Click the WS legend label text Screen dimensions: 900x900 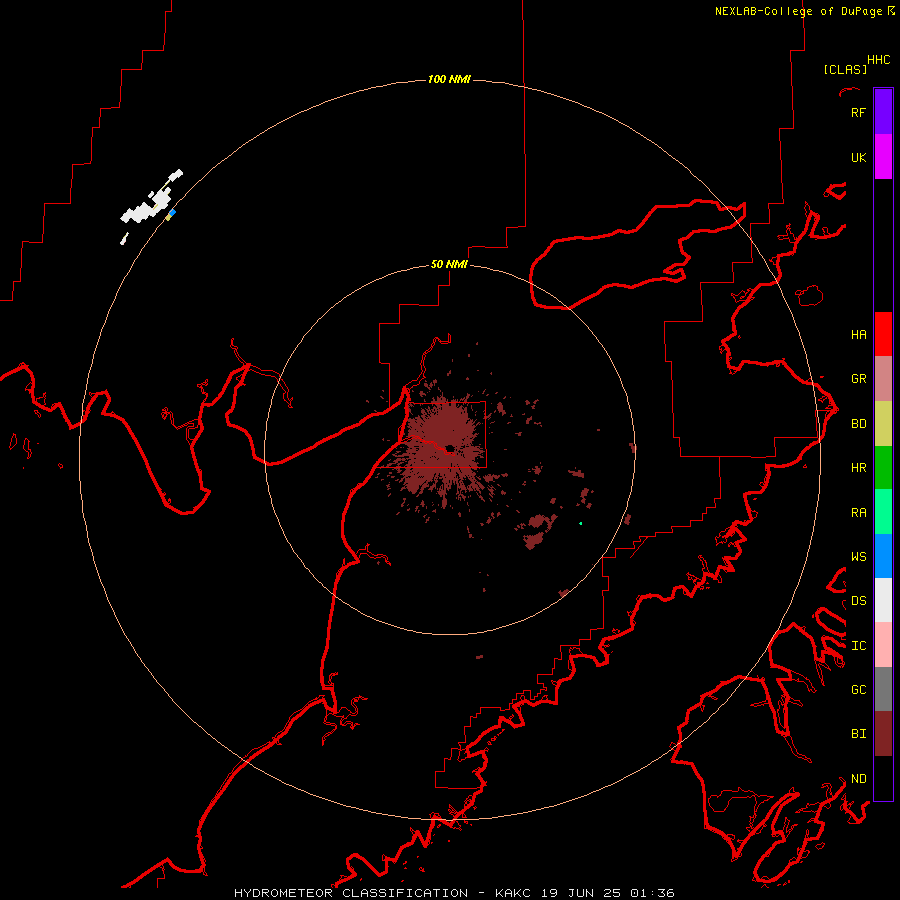(x=858, y=557)
